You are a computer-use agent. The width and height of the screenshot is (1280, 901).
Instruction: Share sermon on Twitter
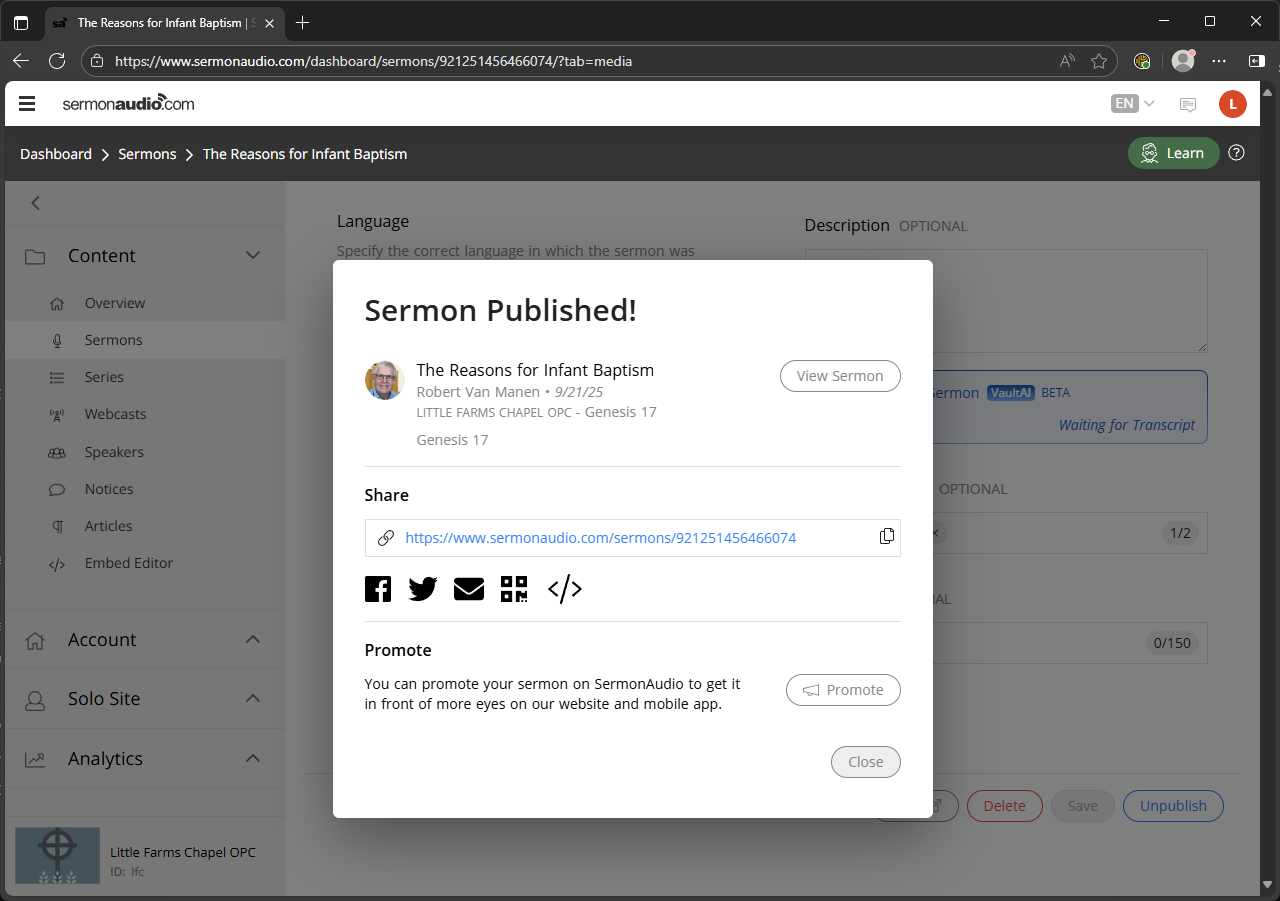[x=423, y=589]
